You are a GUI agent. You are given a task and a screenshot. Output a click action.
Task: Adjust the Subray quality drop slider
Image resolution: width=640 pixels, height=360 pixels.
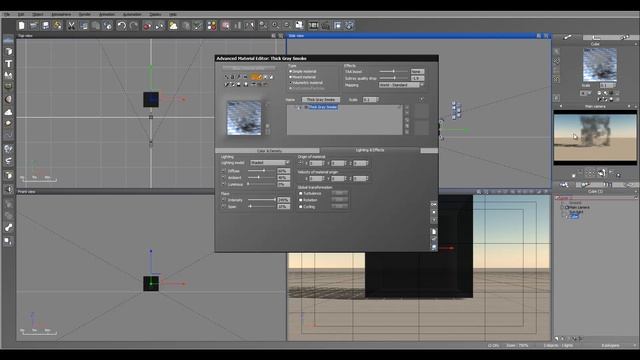coord(394,78)
